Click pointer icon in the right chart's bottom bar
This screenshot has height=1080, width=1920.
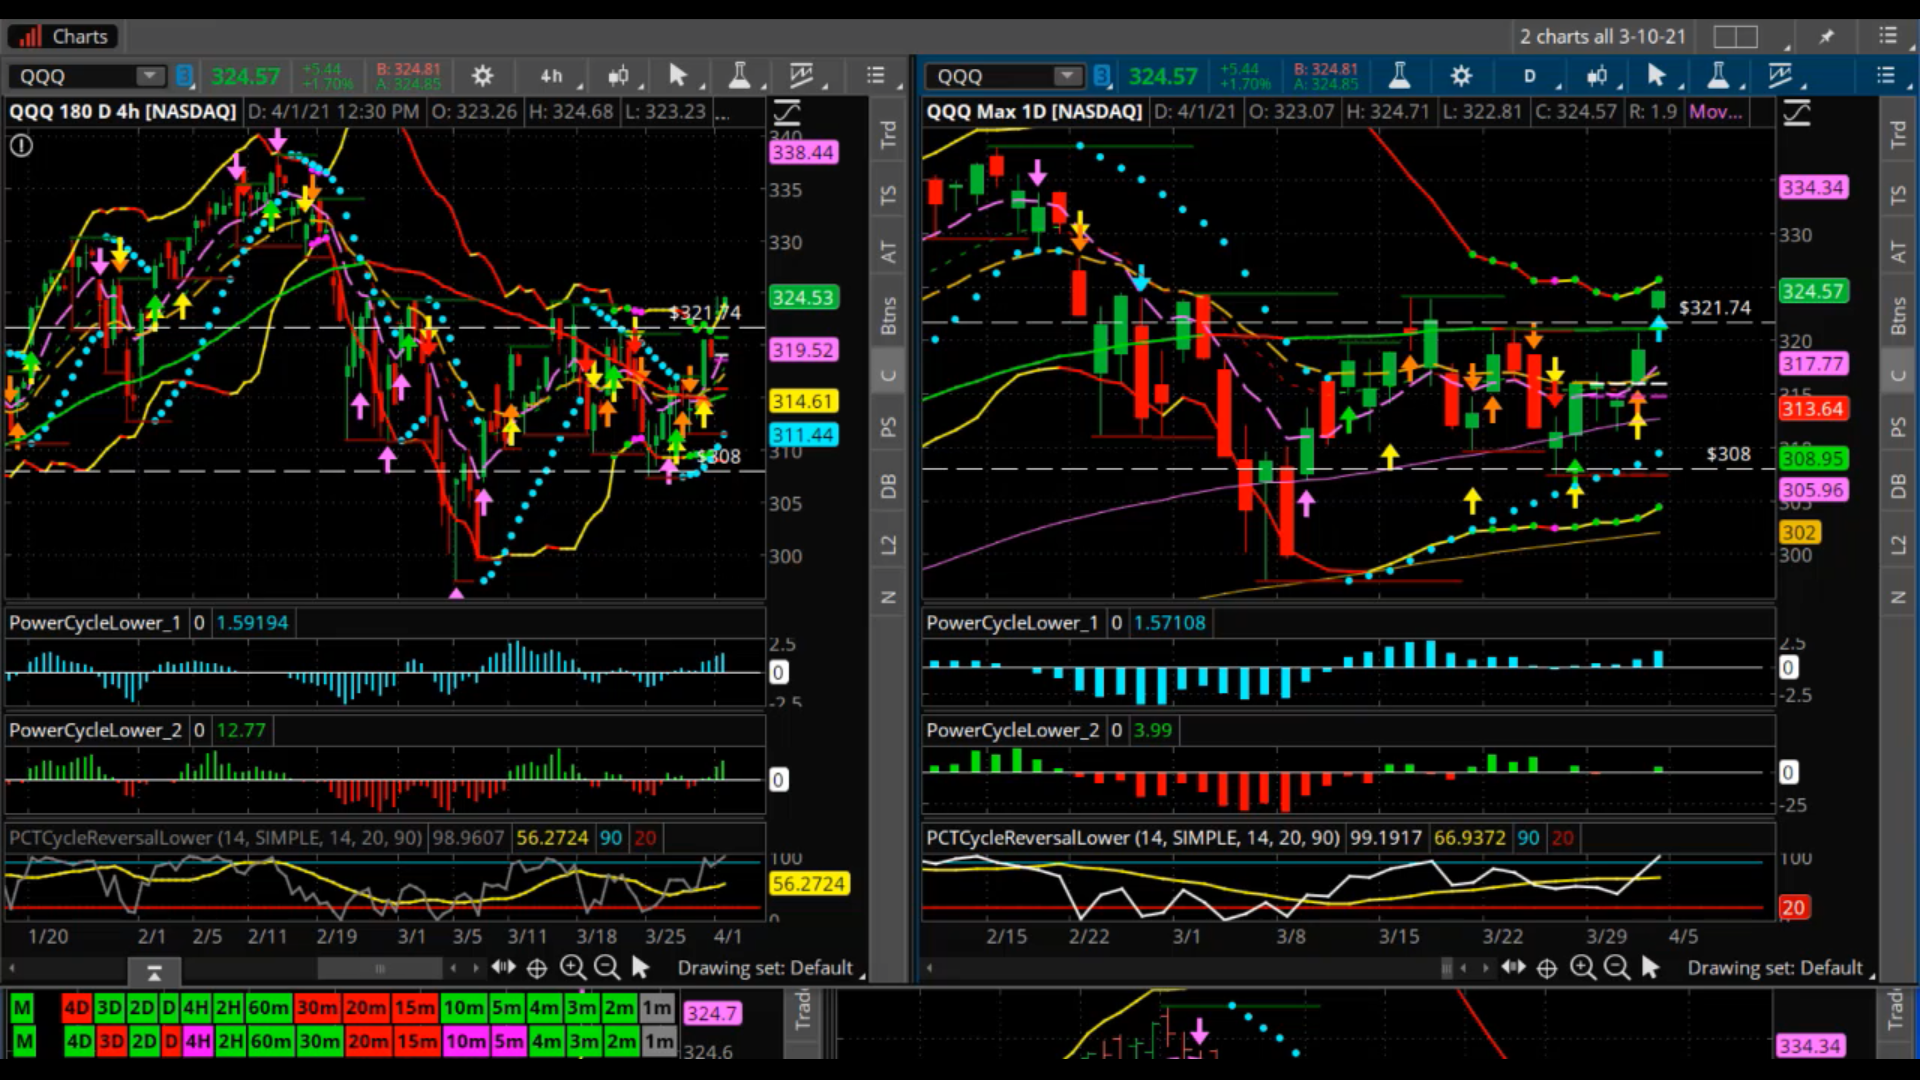click(1650, 967)
